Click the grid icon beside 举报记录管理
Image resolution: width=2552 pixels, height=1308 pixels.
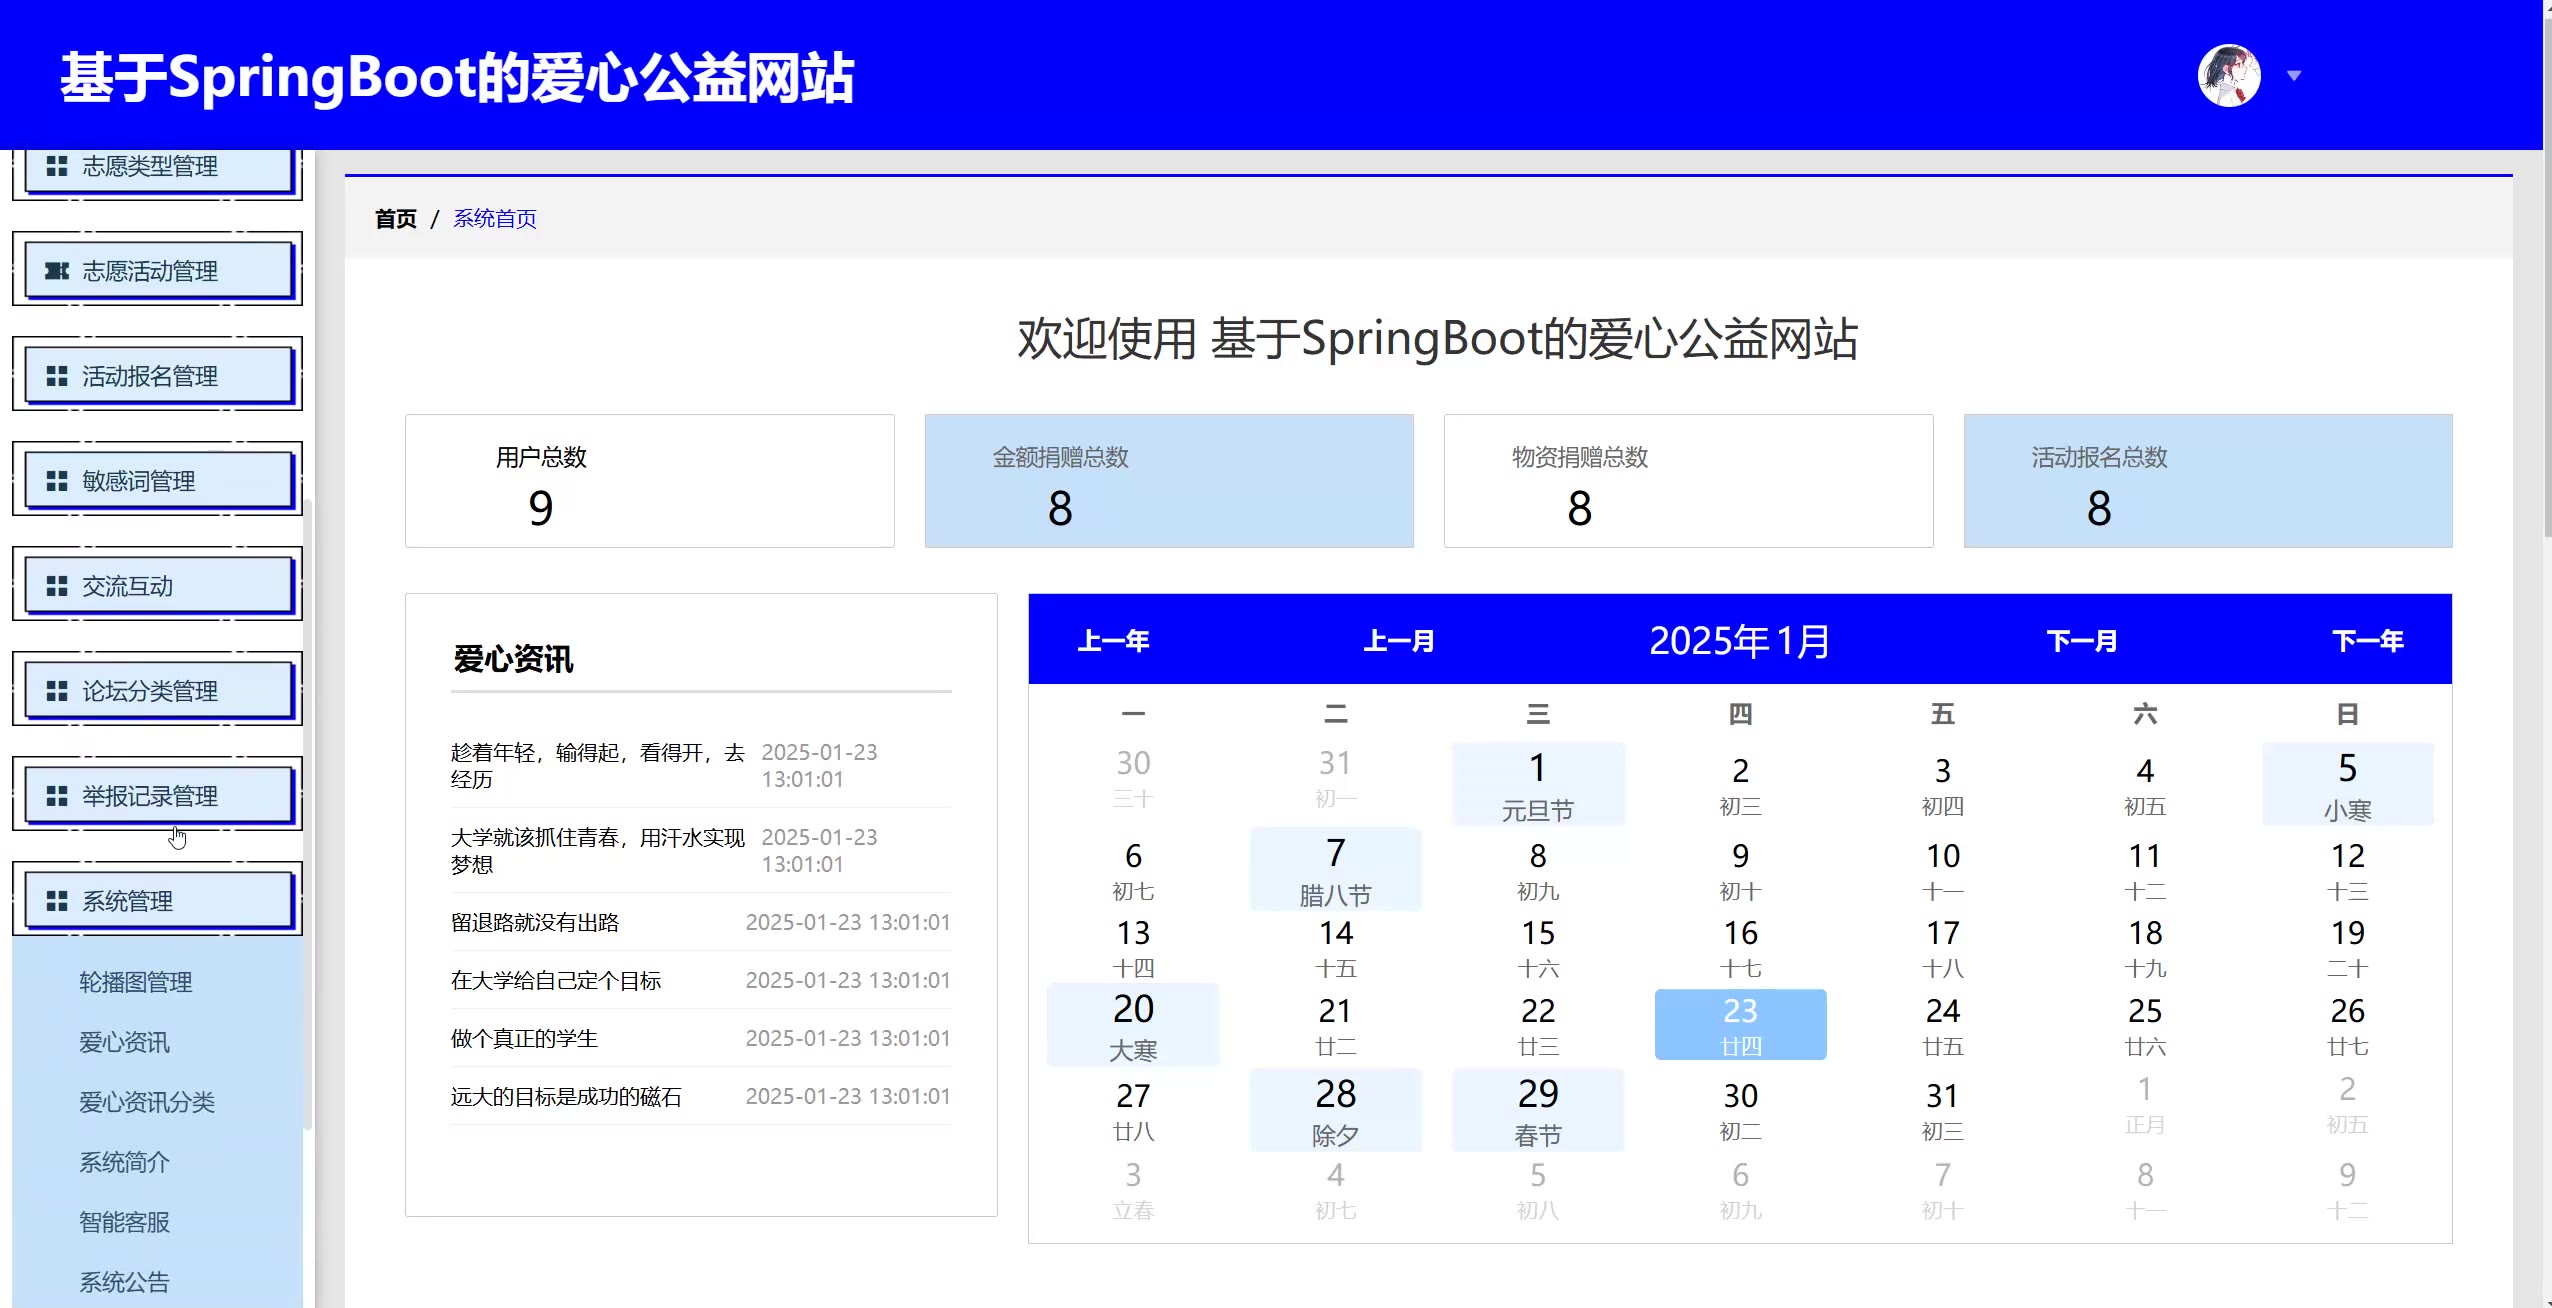[x=57, y=796]
